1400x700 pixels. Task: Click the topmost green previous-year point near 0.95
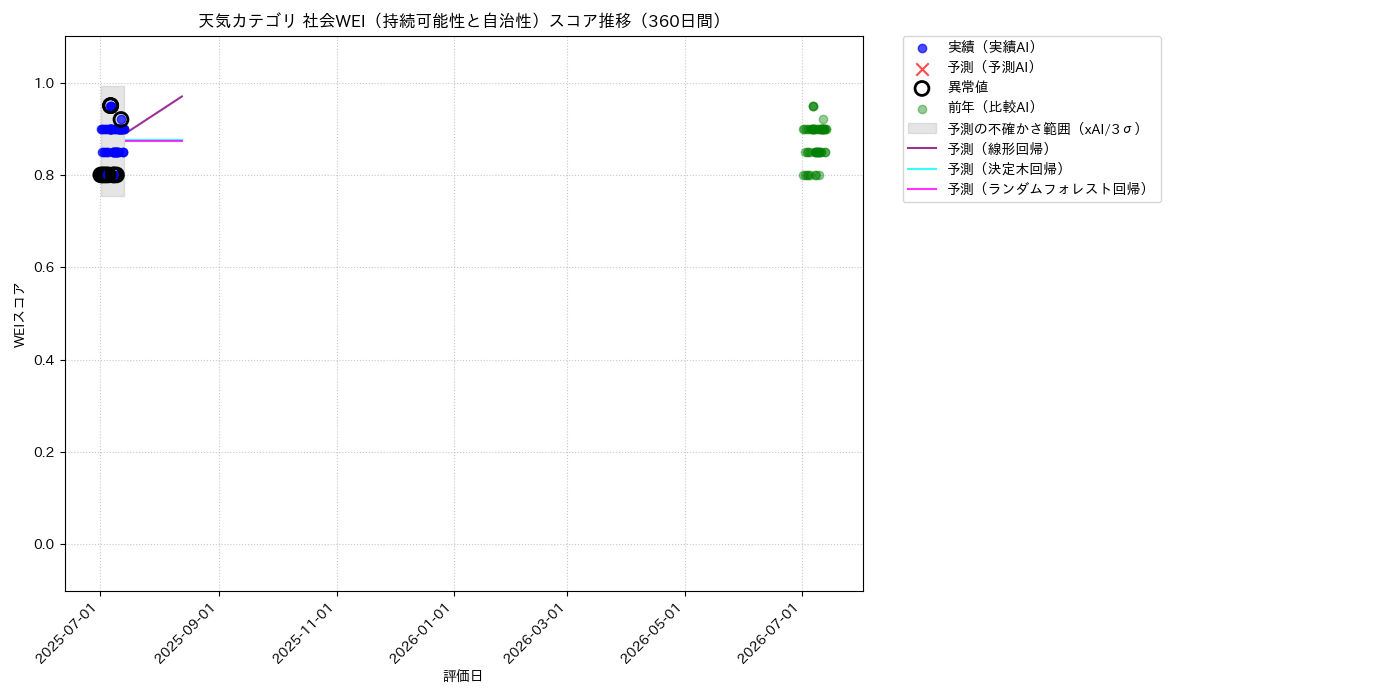(813, 106)
